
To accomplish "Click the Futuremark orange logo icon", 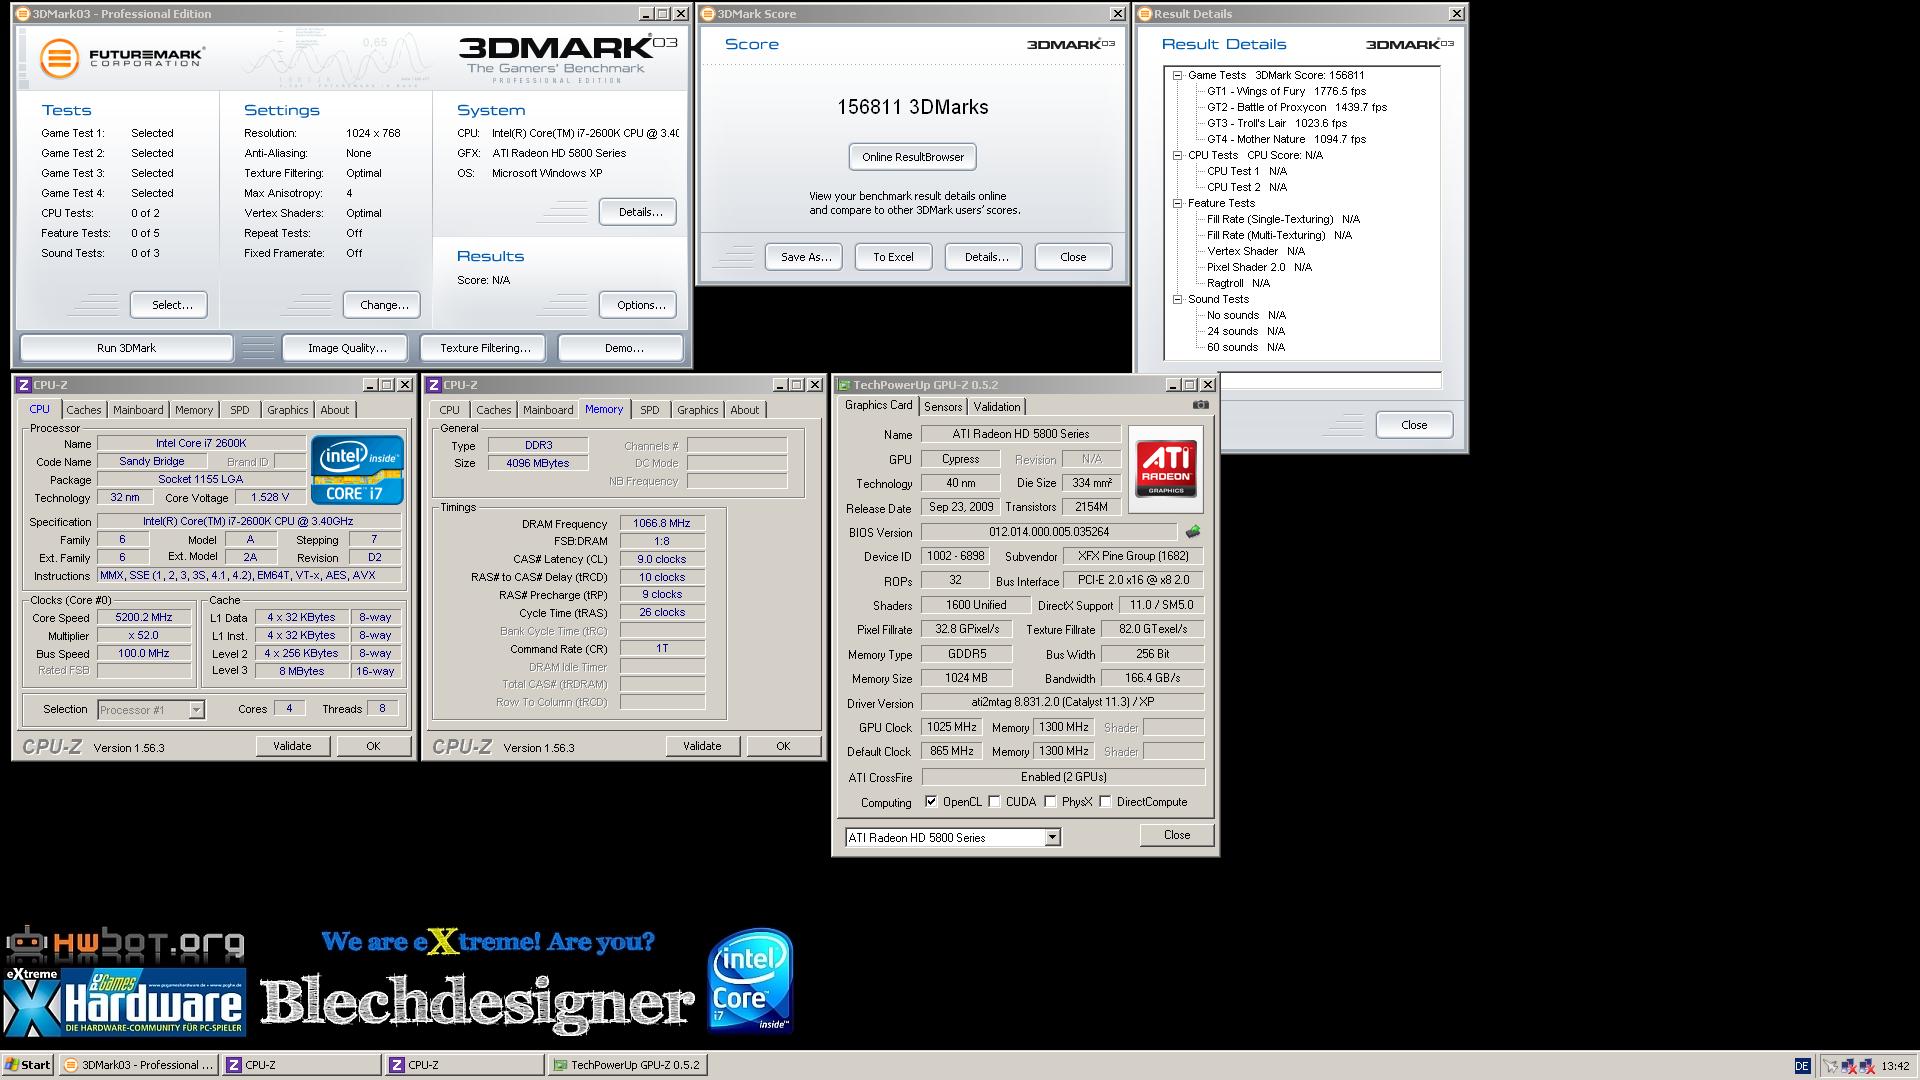I will [59, 58].
